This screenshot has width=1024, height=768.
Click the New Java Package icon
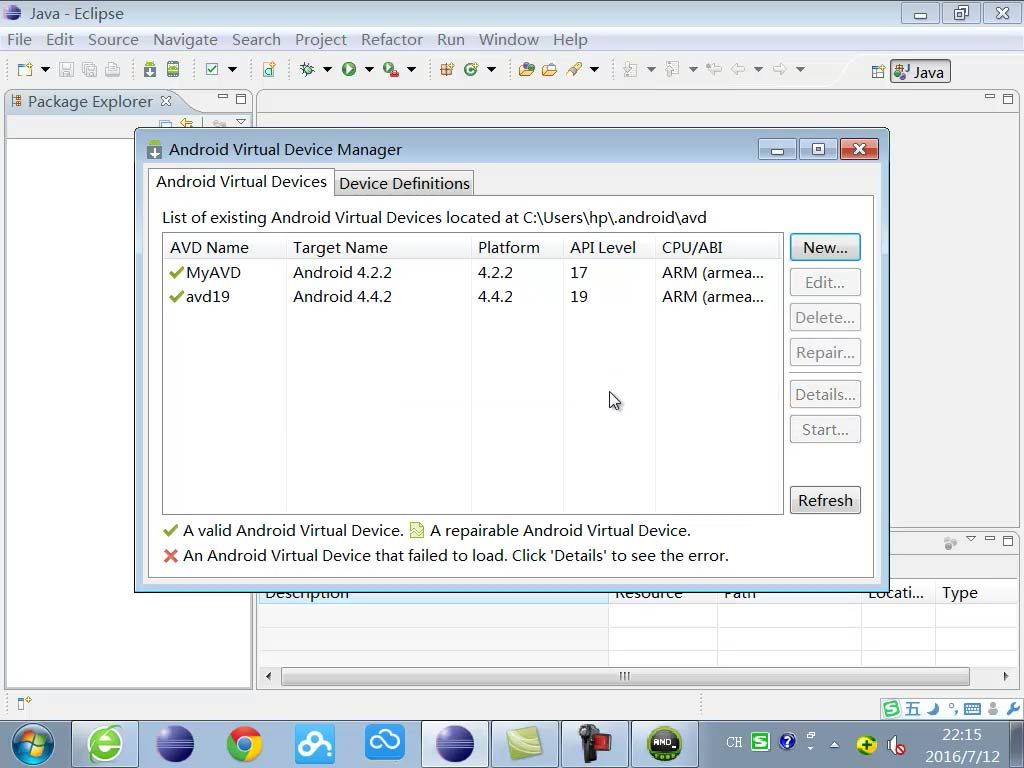[x=447, y=69]
